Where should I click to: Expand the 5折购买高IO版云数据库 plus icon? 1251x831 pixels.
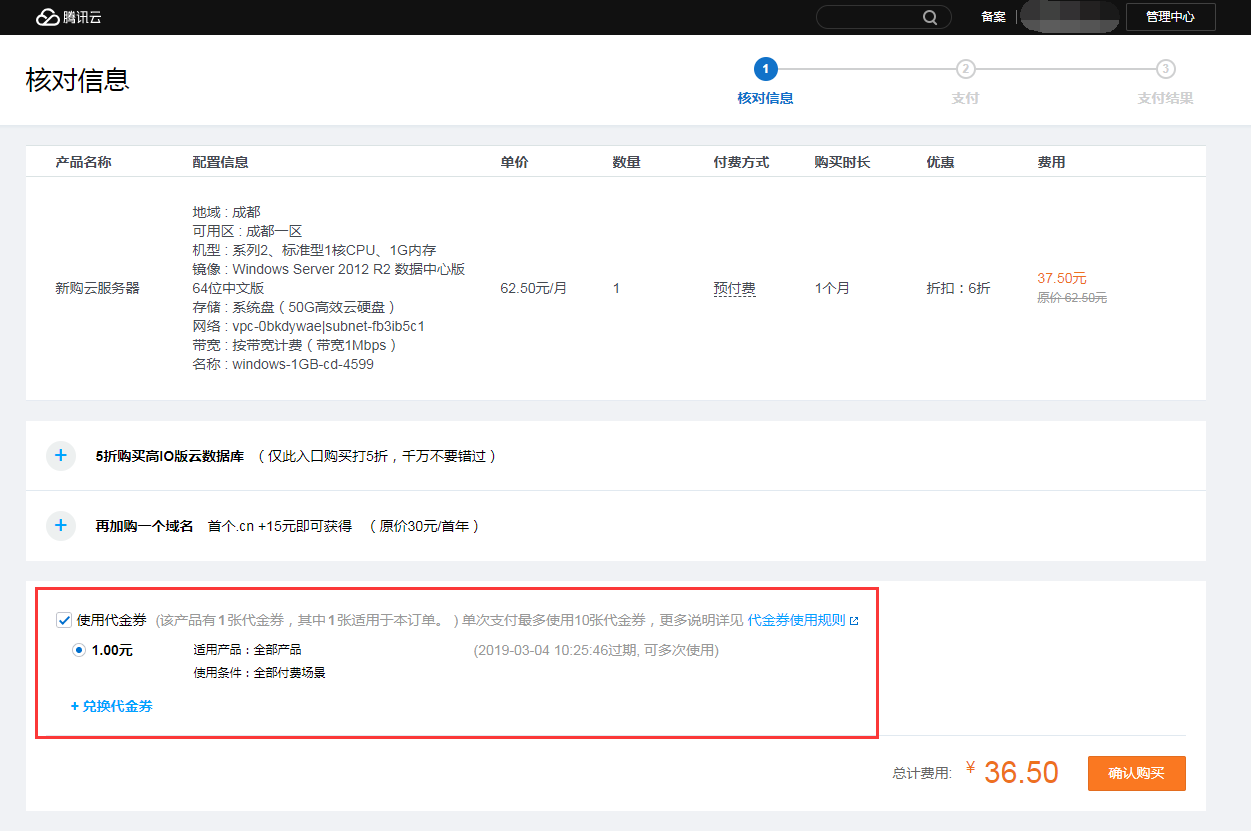[x=61, y=456]
